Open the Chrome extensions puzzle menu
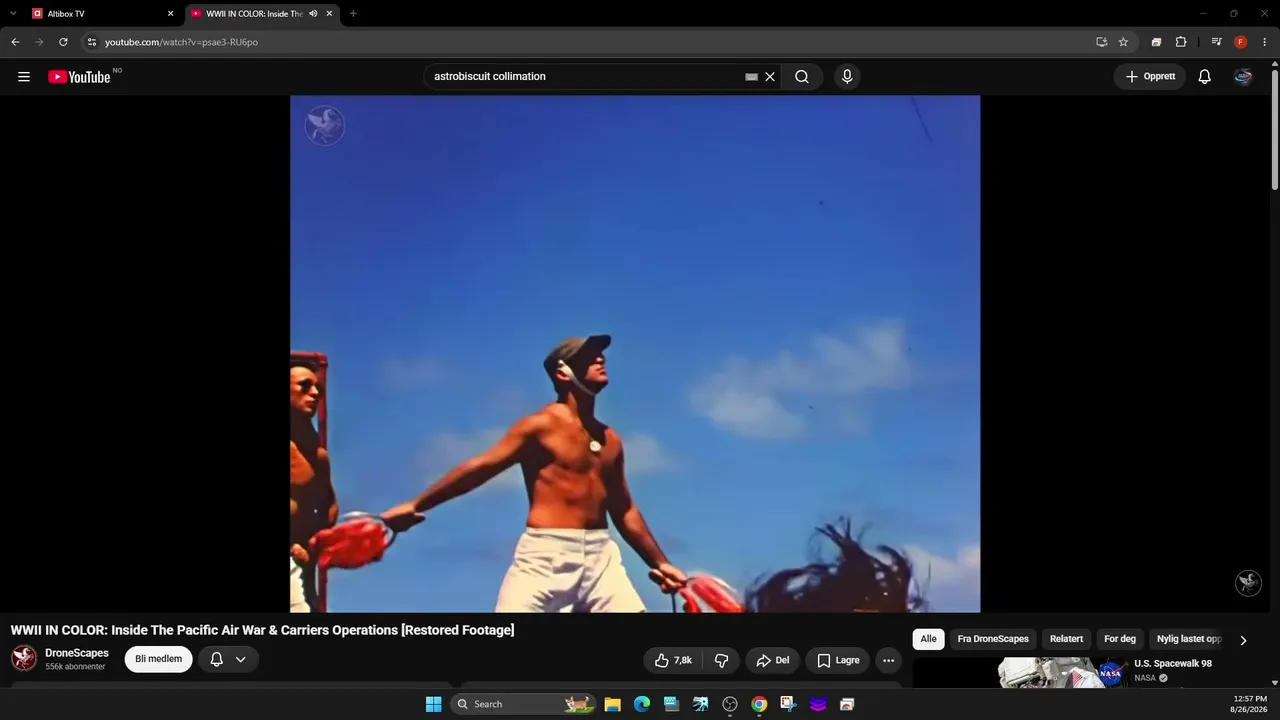 coord(1181,42)
